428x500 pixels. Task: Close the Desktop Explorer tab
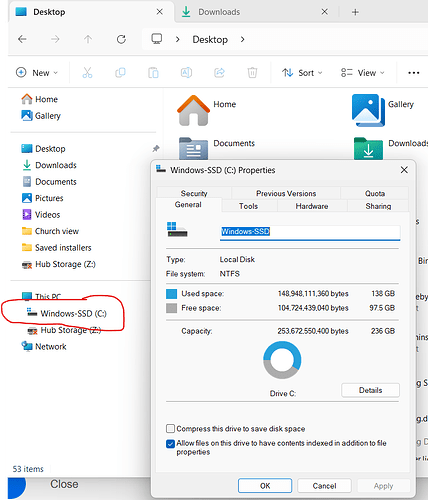pyautogui.click(x=160, y=12)
